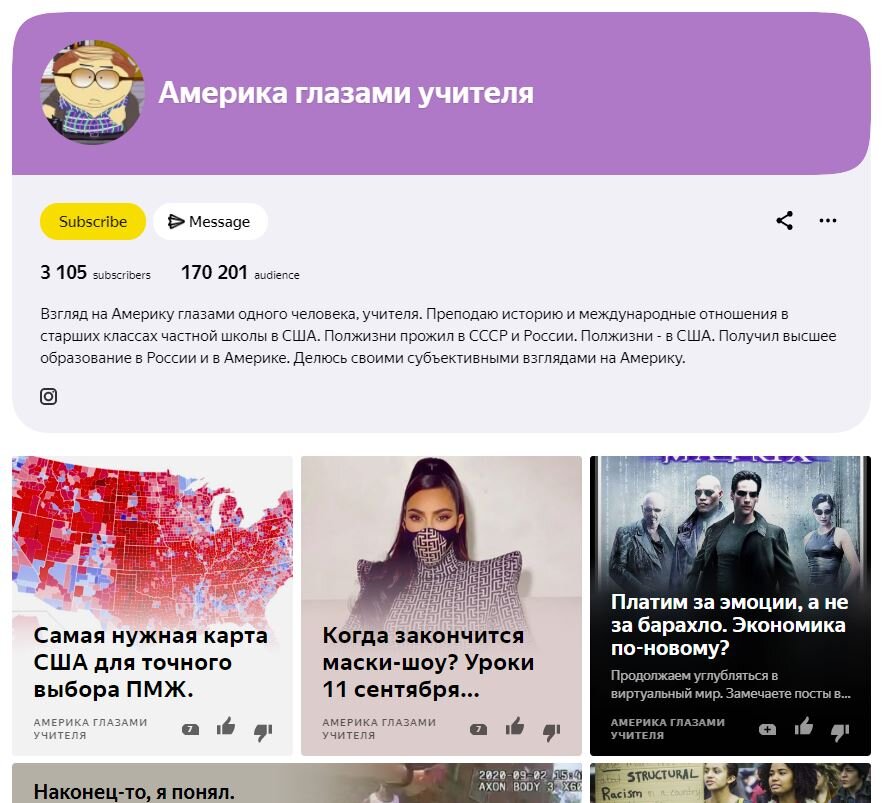
Task: Share the channel via the share icon
Action: [x=784, y=221]
